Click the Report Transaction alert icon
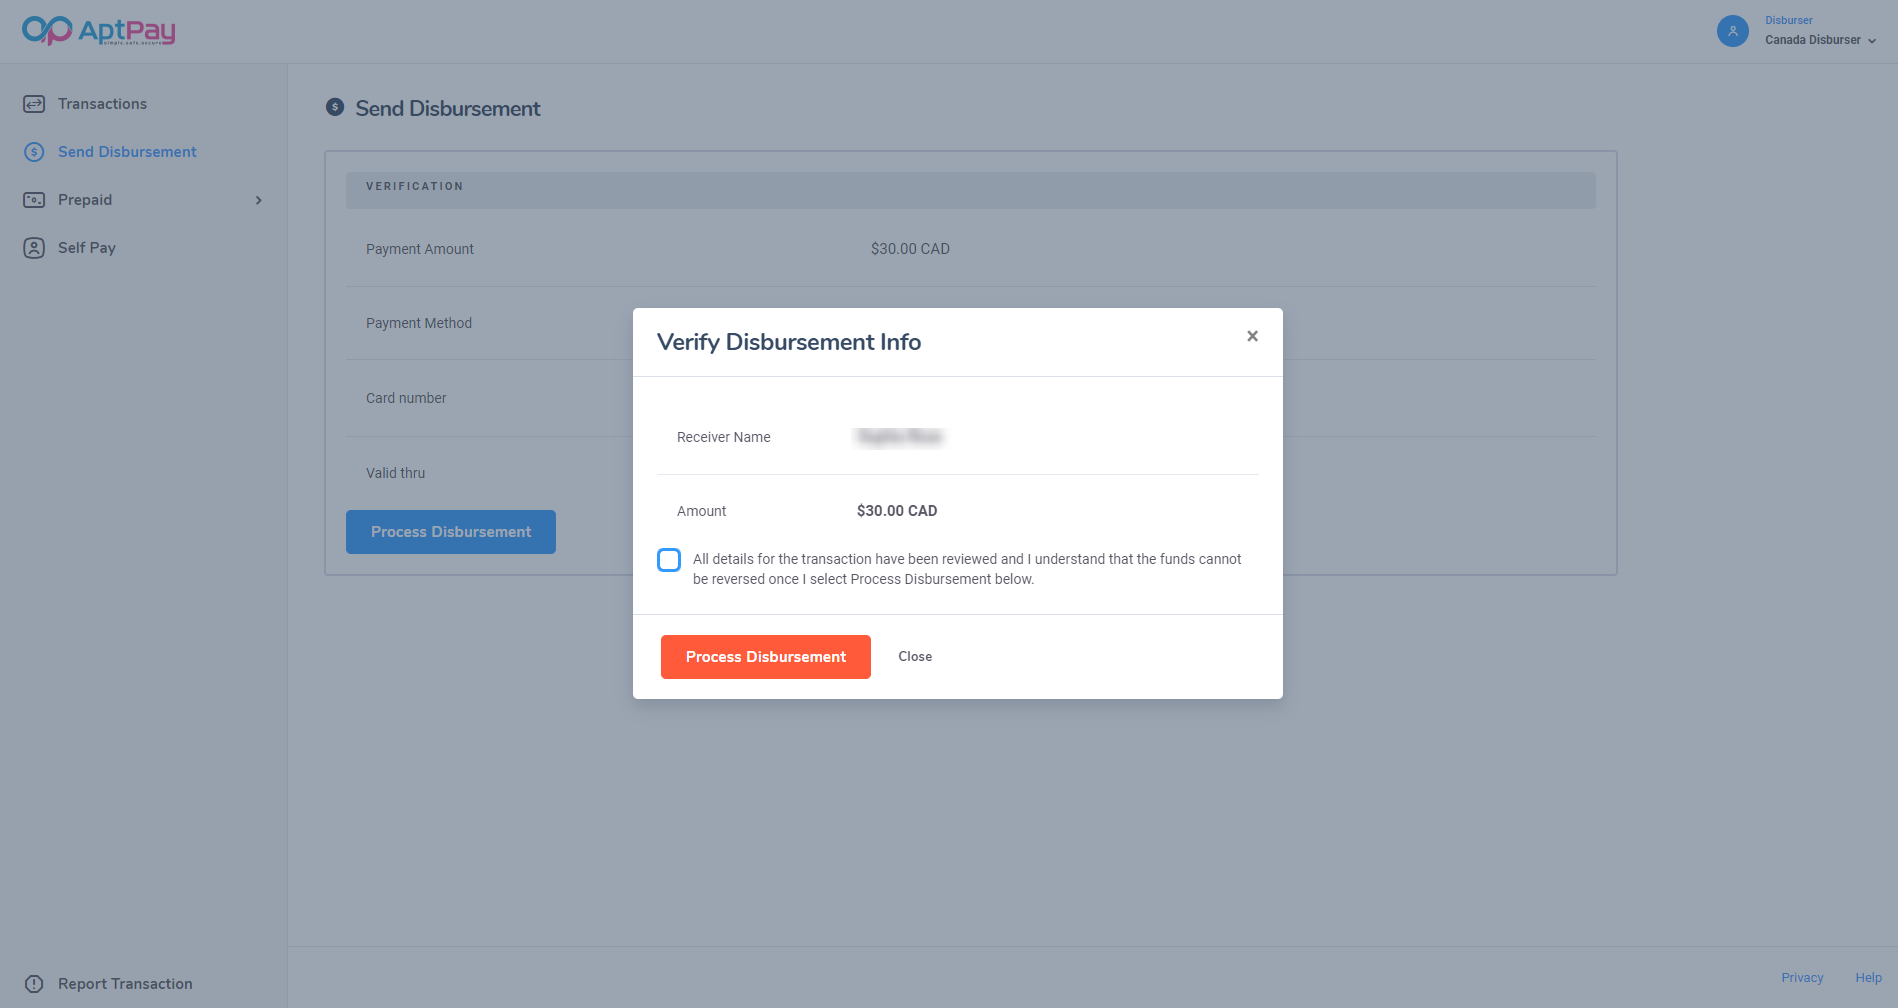This screenshot has width=1898, height=1008. [x=34, y=984]
